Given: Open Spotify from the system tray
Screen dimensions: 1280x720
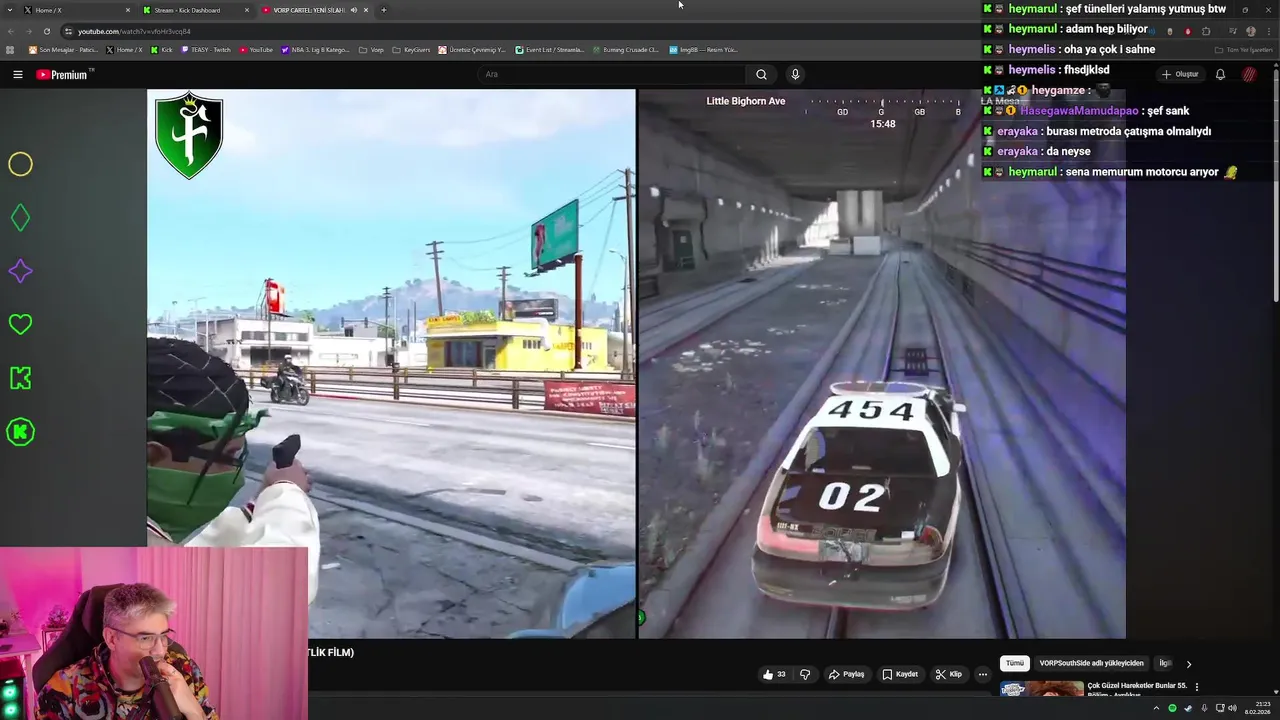Looking at the screenshot, I should click(x=1173, y=708).
